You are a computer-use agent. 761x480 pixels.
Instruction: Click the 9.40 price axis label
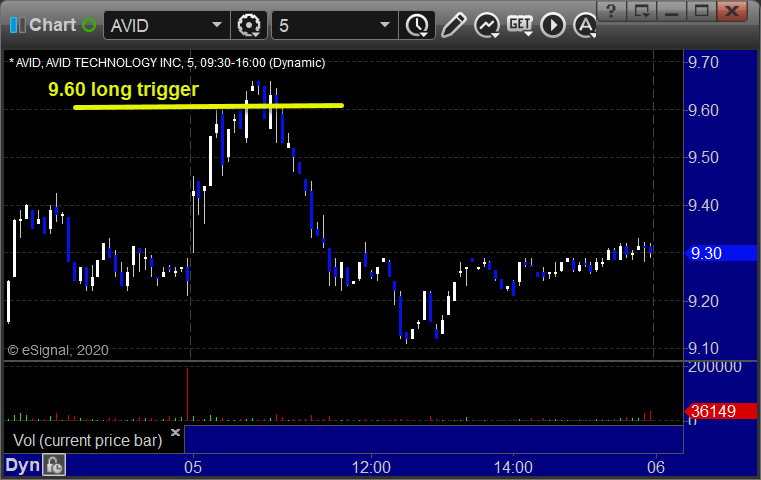tap(703, 205)
